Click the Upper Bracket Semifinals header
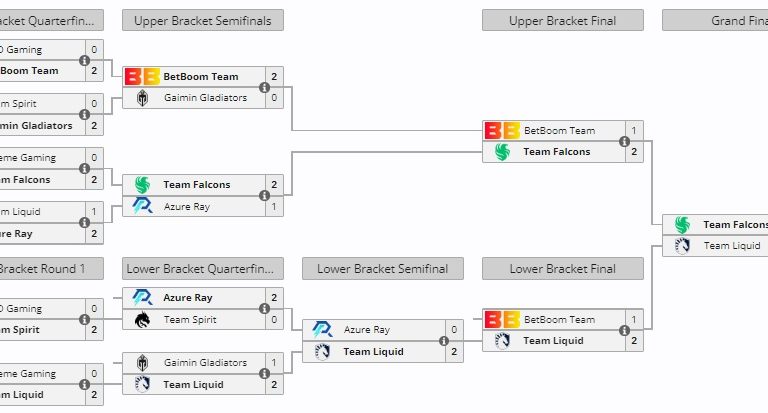The height and width of the screenshot is (413, 768). [203, 20]
